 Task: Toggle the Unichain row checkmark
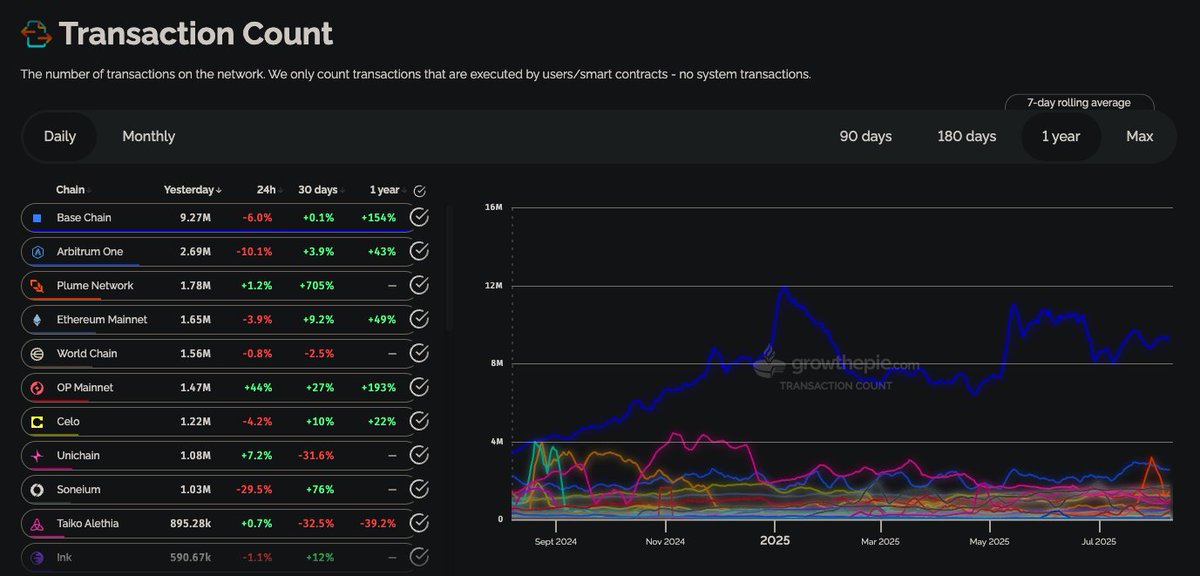[x=420, y=456]
